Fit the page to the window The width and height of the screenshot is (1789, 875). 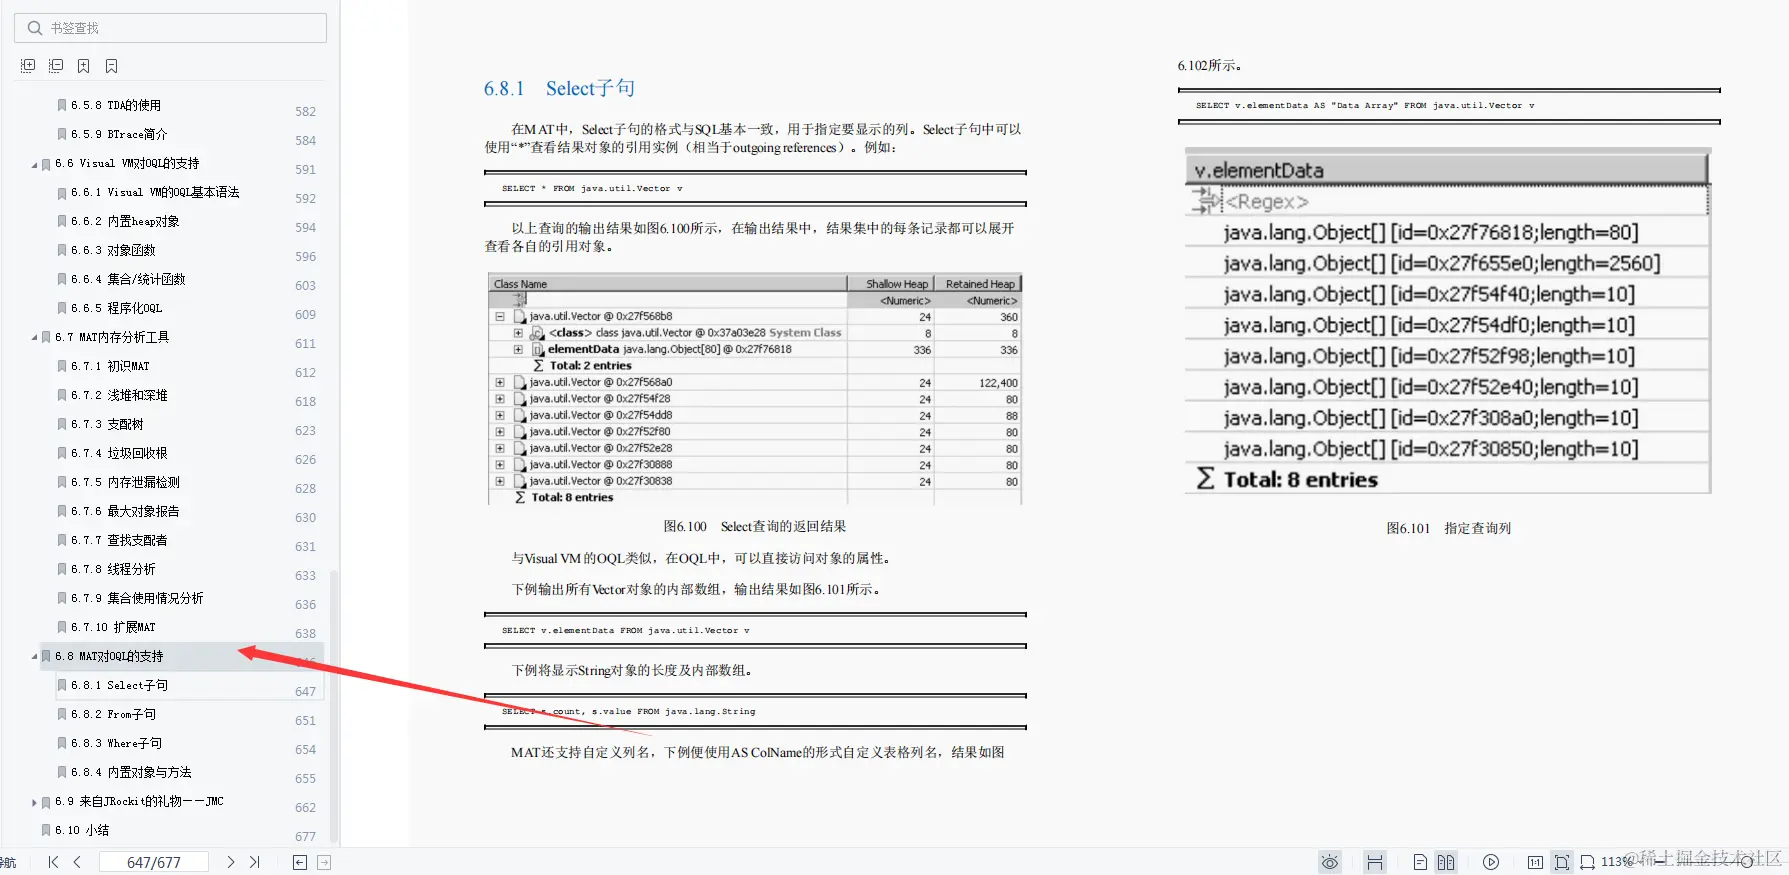tap(1562, 862)
